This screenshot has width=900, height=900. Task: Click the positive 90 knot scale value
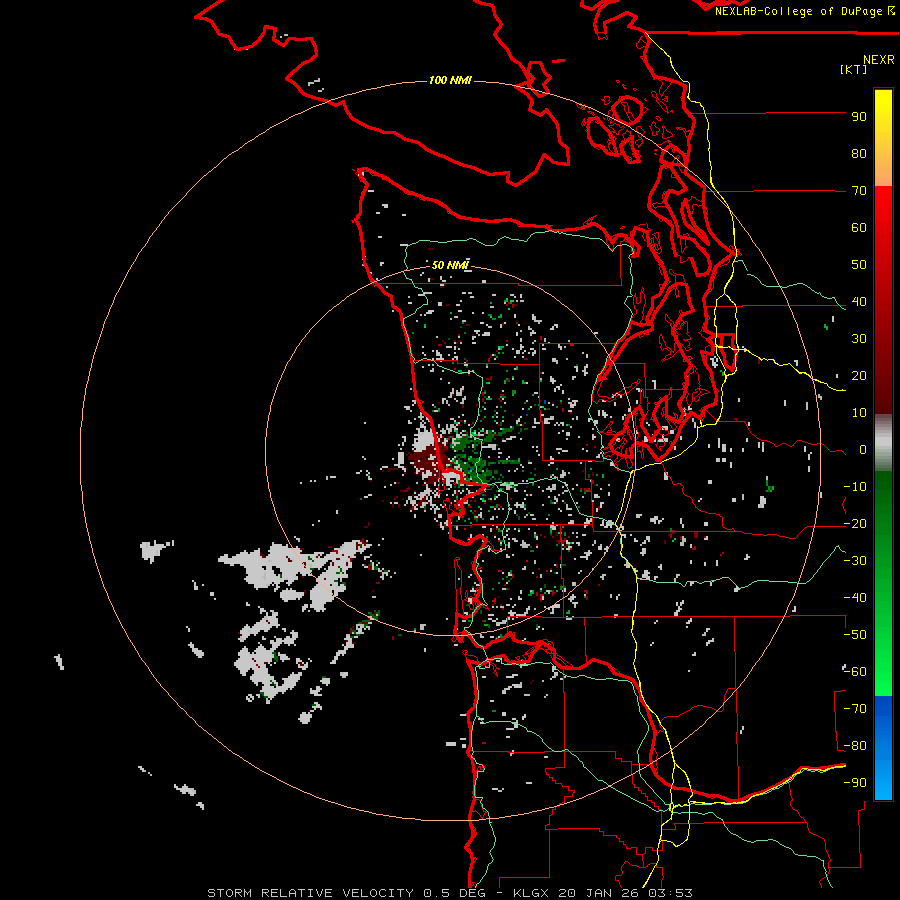click(x=859, y=117)
